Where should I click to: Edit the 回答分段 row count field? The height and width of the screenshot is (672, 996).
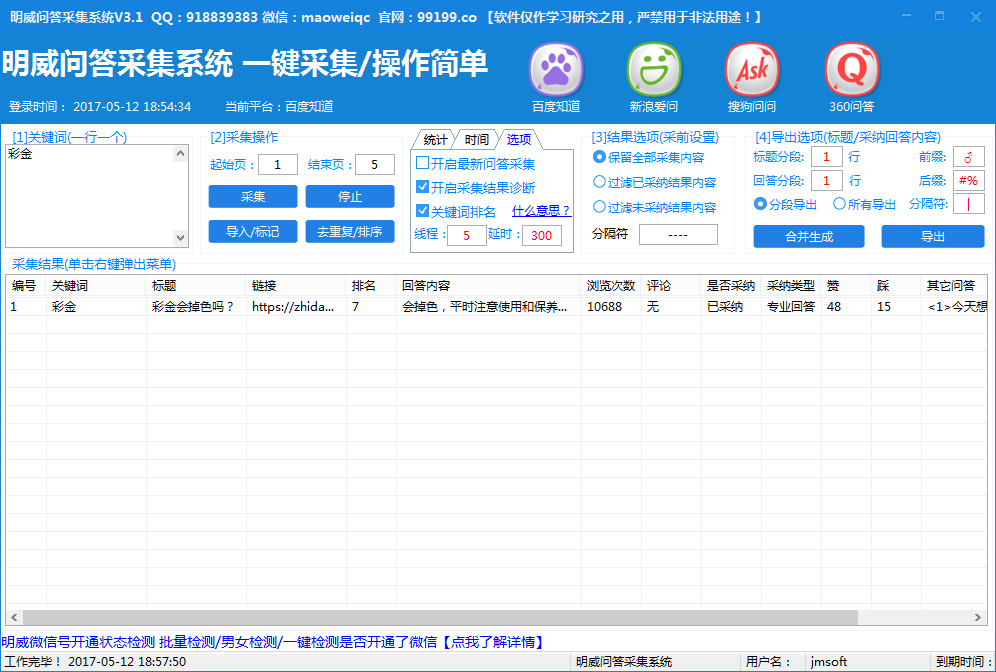(x=827, y=180)
